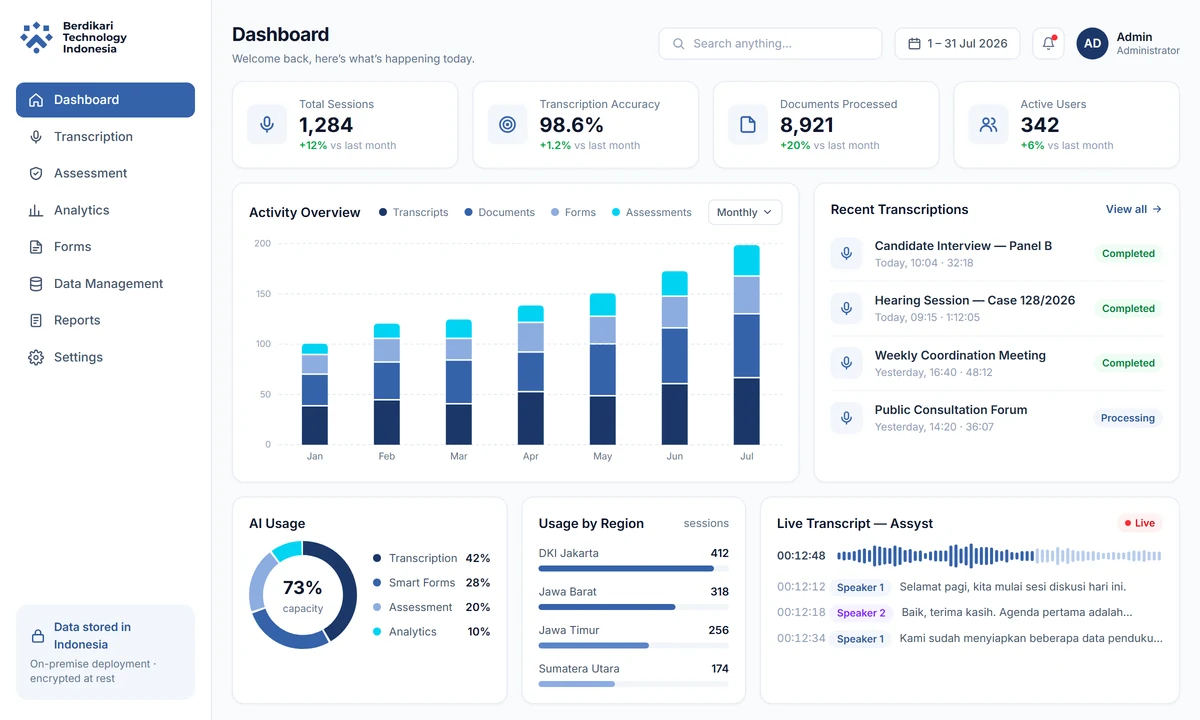Click the Assessment shield icon in sidebar
The height and width of the screenshot is (720, 1200).
[x=36, y=173]
